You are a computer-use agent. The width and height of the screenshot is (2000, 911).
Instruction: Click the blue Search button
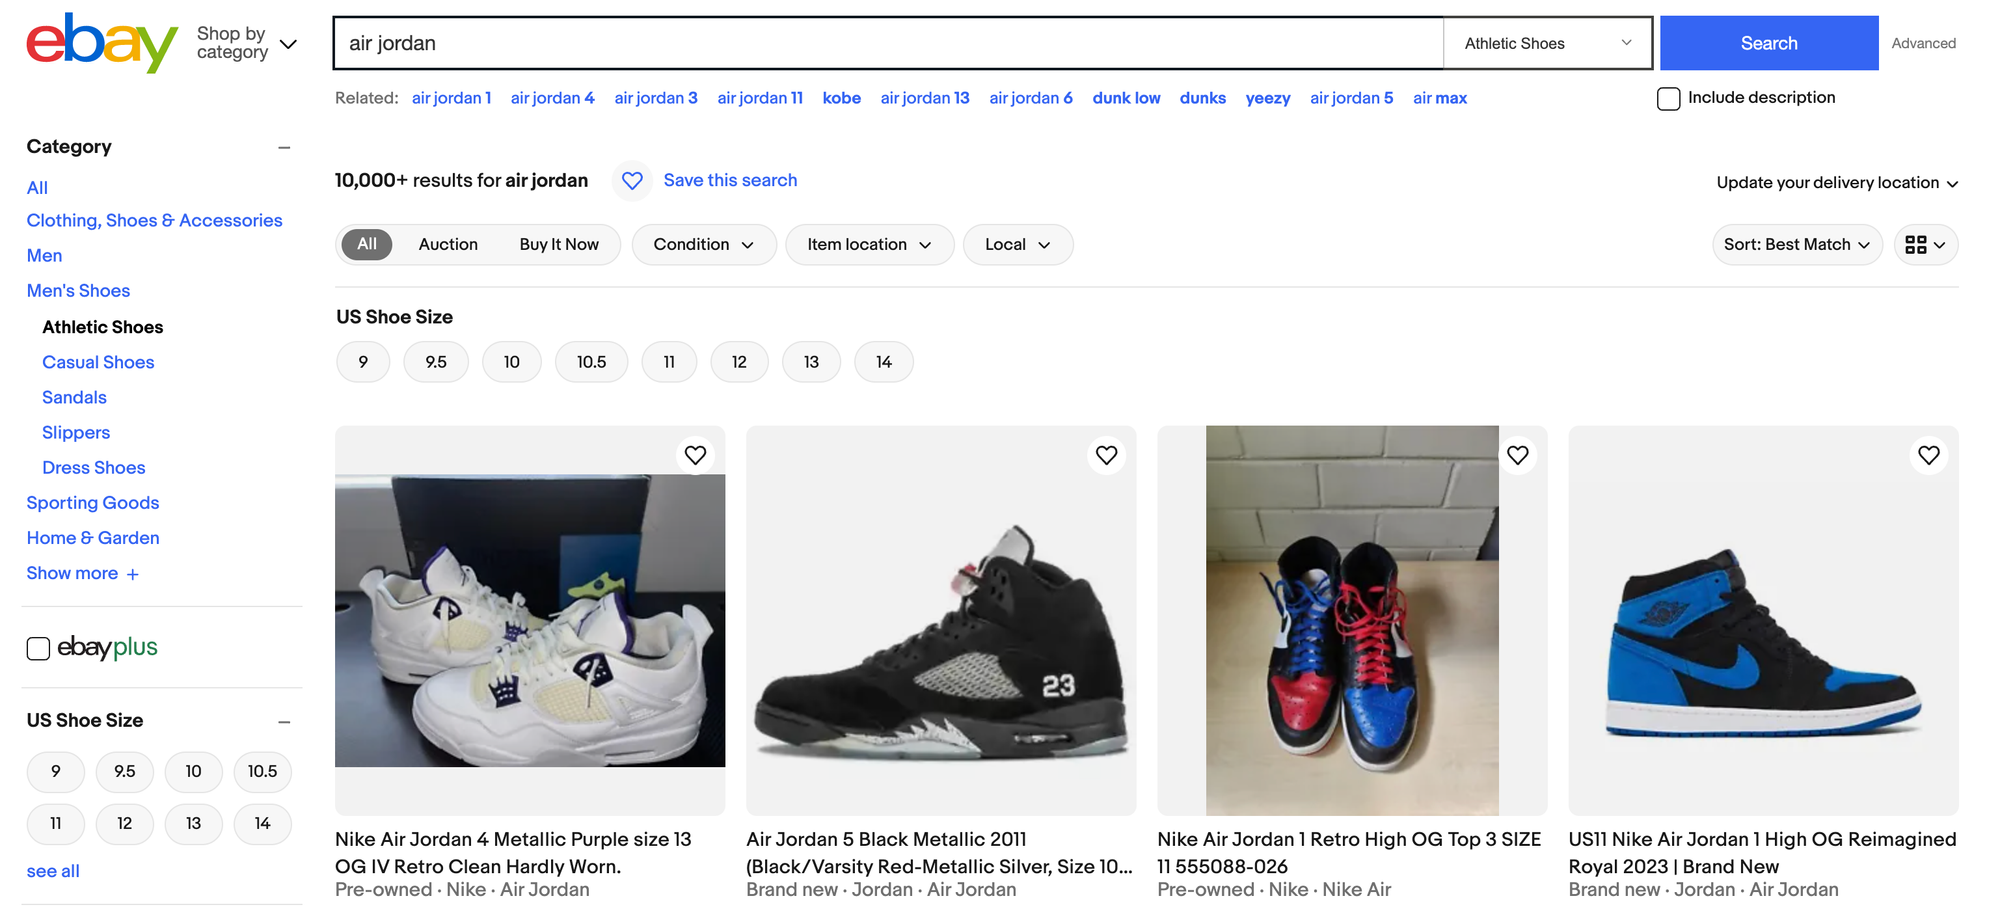point(1769,43)
